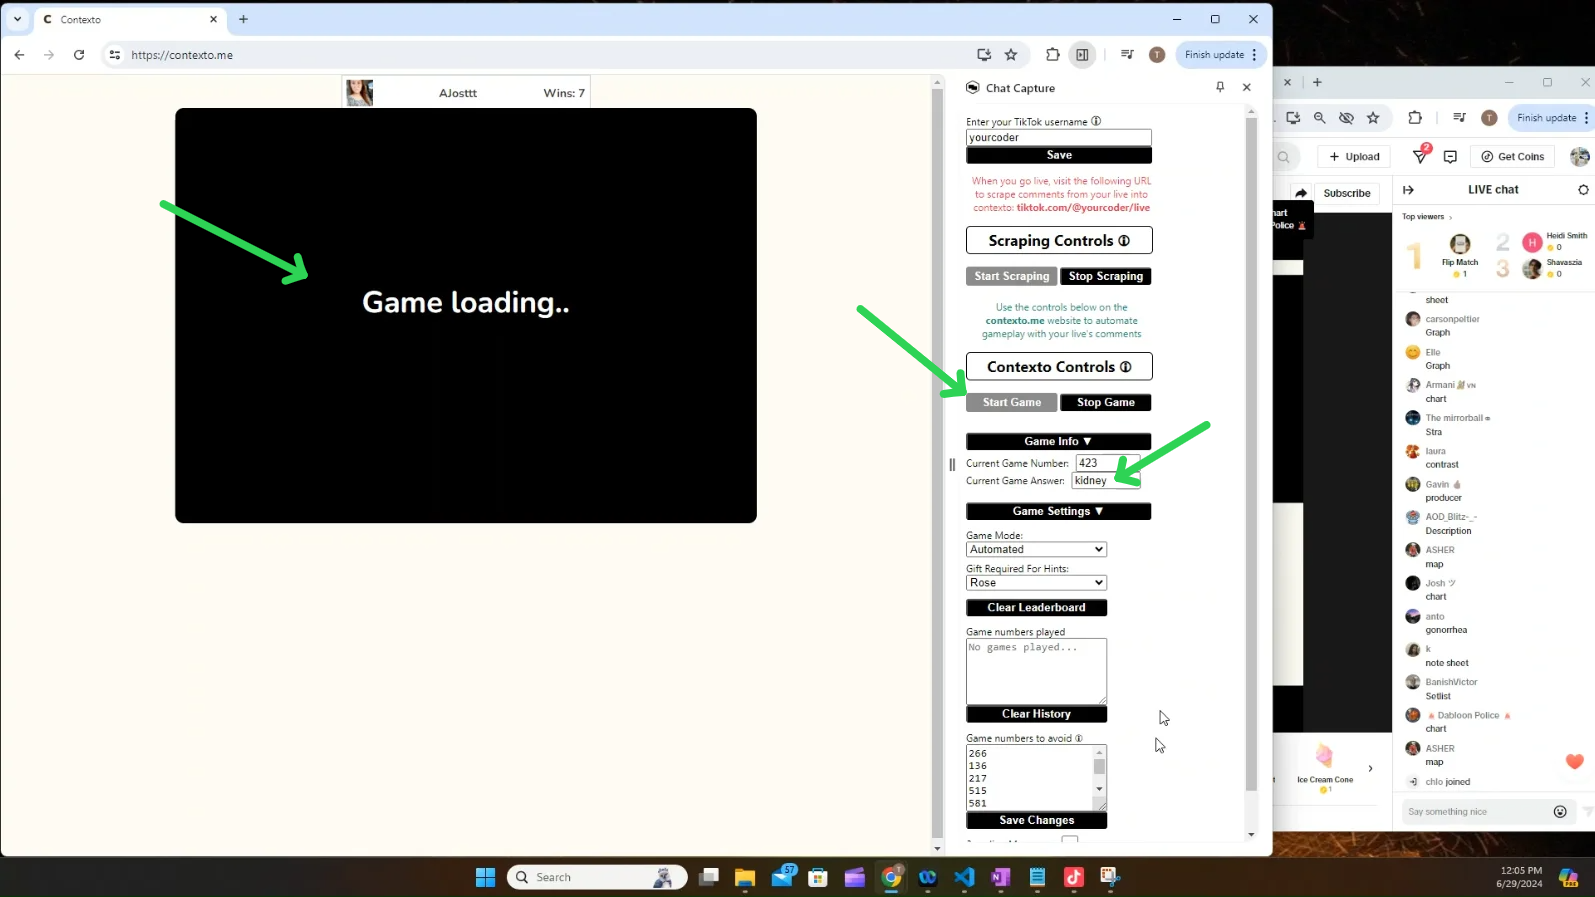This screenshot has width=1595, height=897.
Task: Click Say something nice chat box
Action: coord(1475,812)
